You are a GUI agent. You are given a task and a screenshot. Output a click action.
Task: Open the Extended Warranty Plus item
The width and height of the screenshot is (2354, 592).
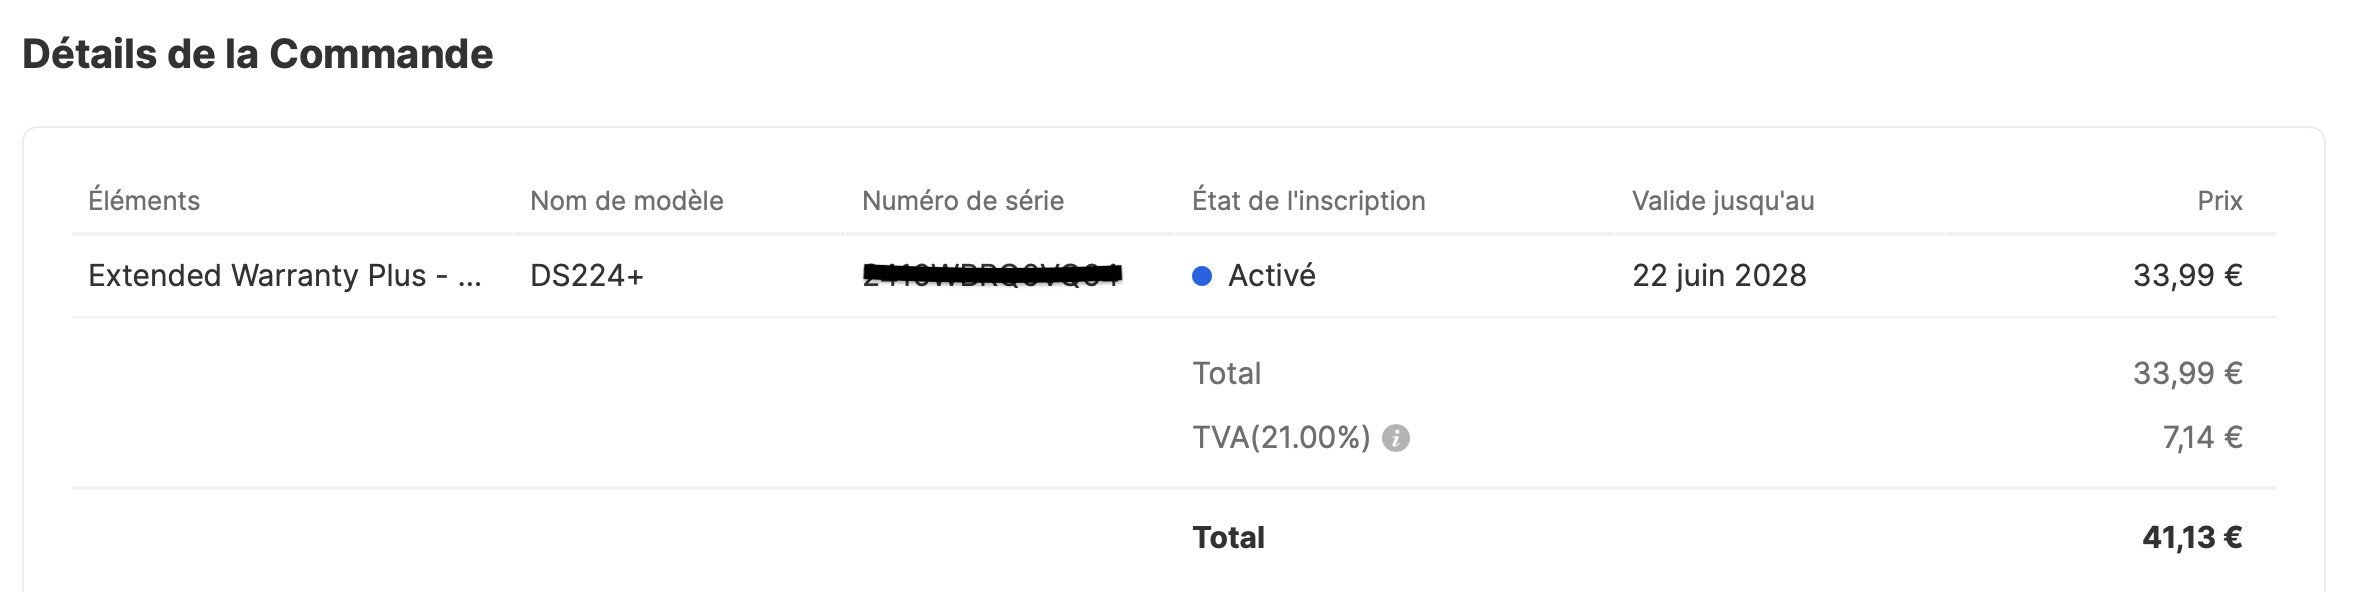(x=285, y=275)
